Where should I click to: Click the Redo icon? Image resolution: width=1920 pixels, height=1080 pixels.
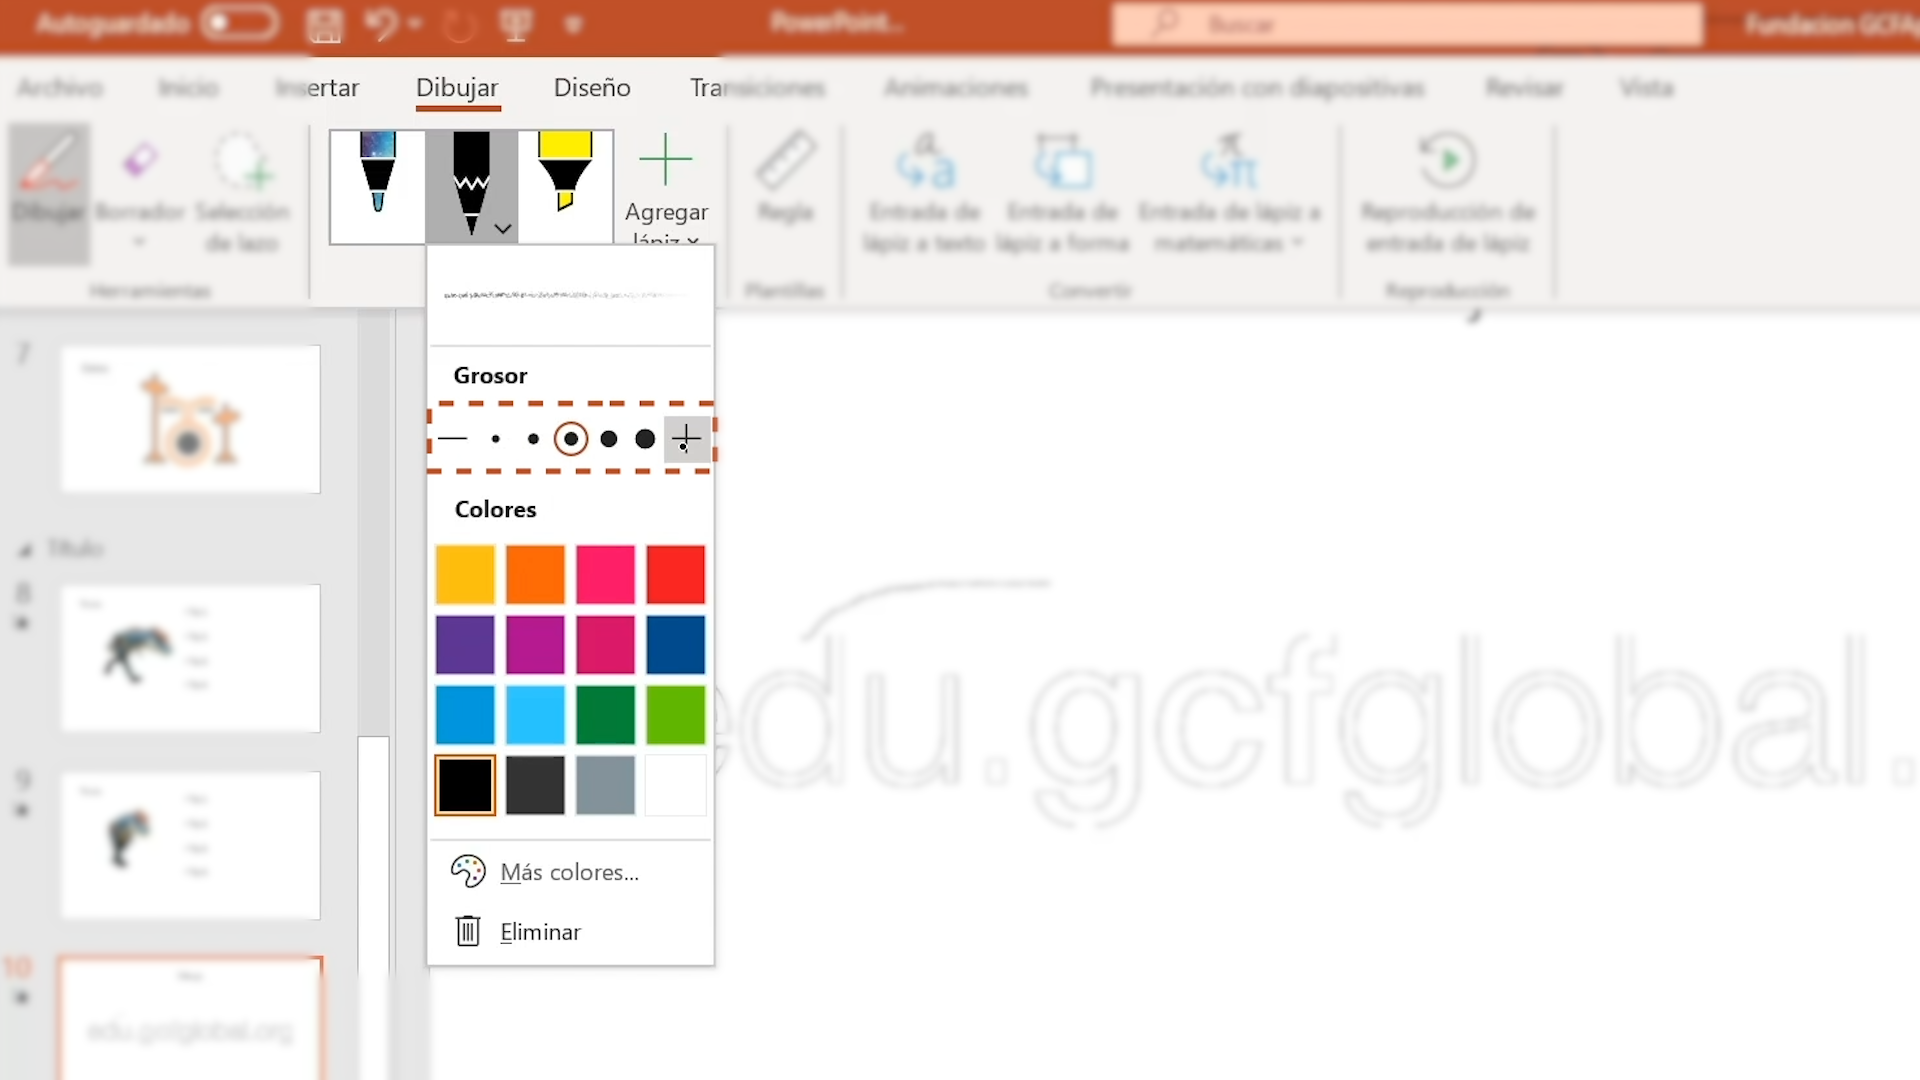point(460,24)
